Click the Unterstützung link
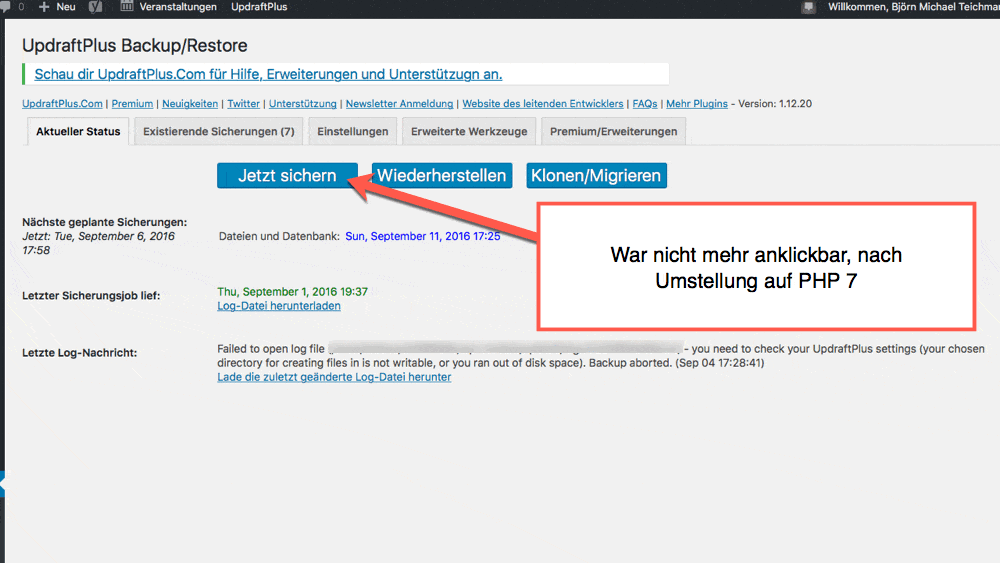 [x=302, y=103]
